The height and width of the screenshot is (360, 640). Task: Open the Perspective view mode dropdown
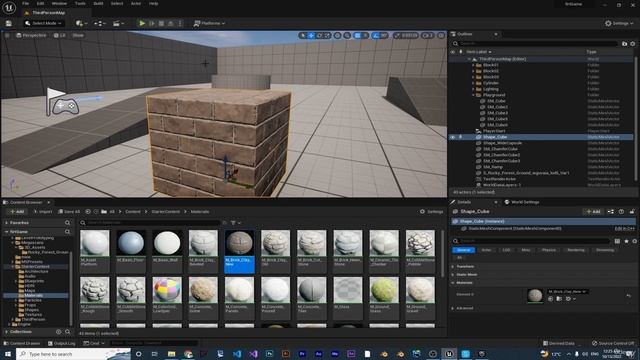(x=31, y=36)
